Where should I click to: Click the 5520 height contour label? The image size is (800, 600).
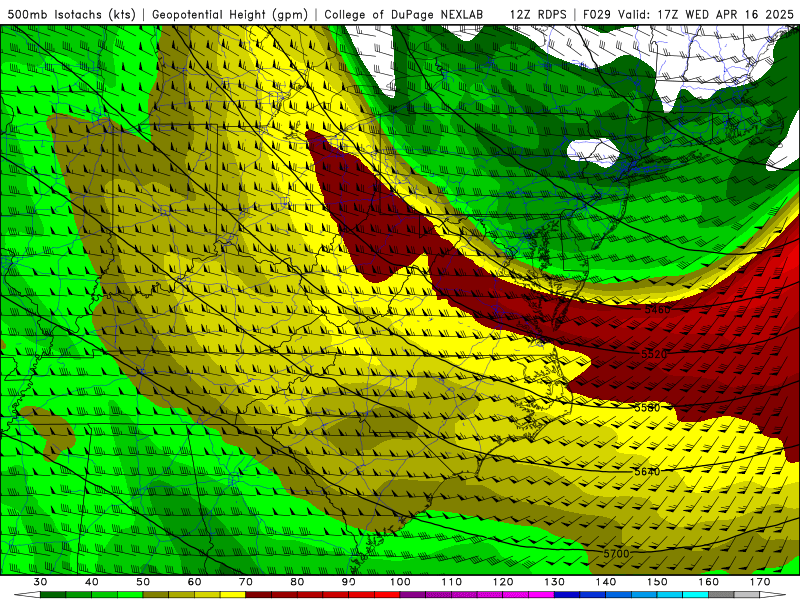[654, 354]
